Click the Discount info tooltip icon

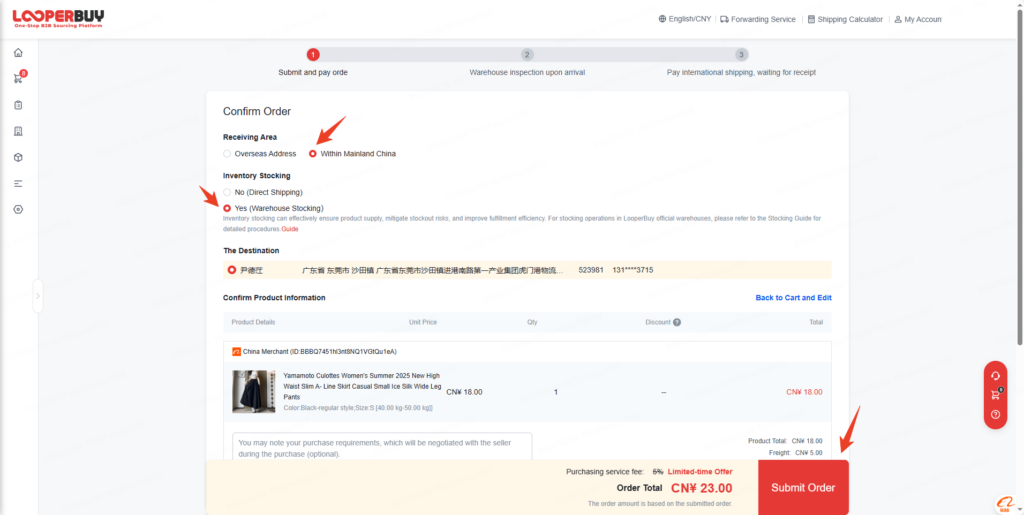coord(677,322)
